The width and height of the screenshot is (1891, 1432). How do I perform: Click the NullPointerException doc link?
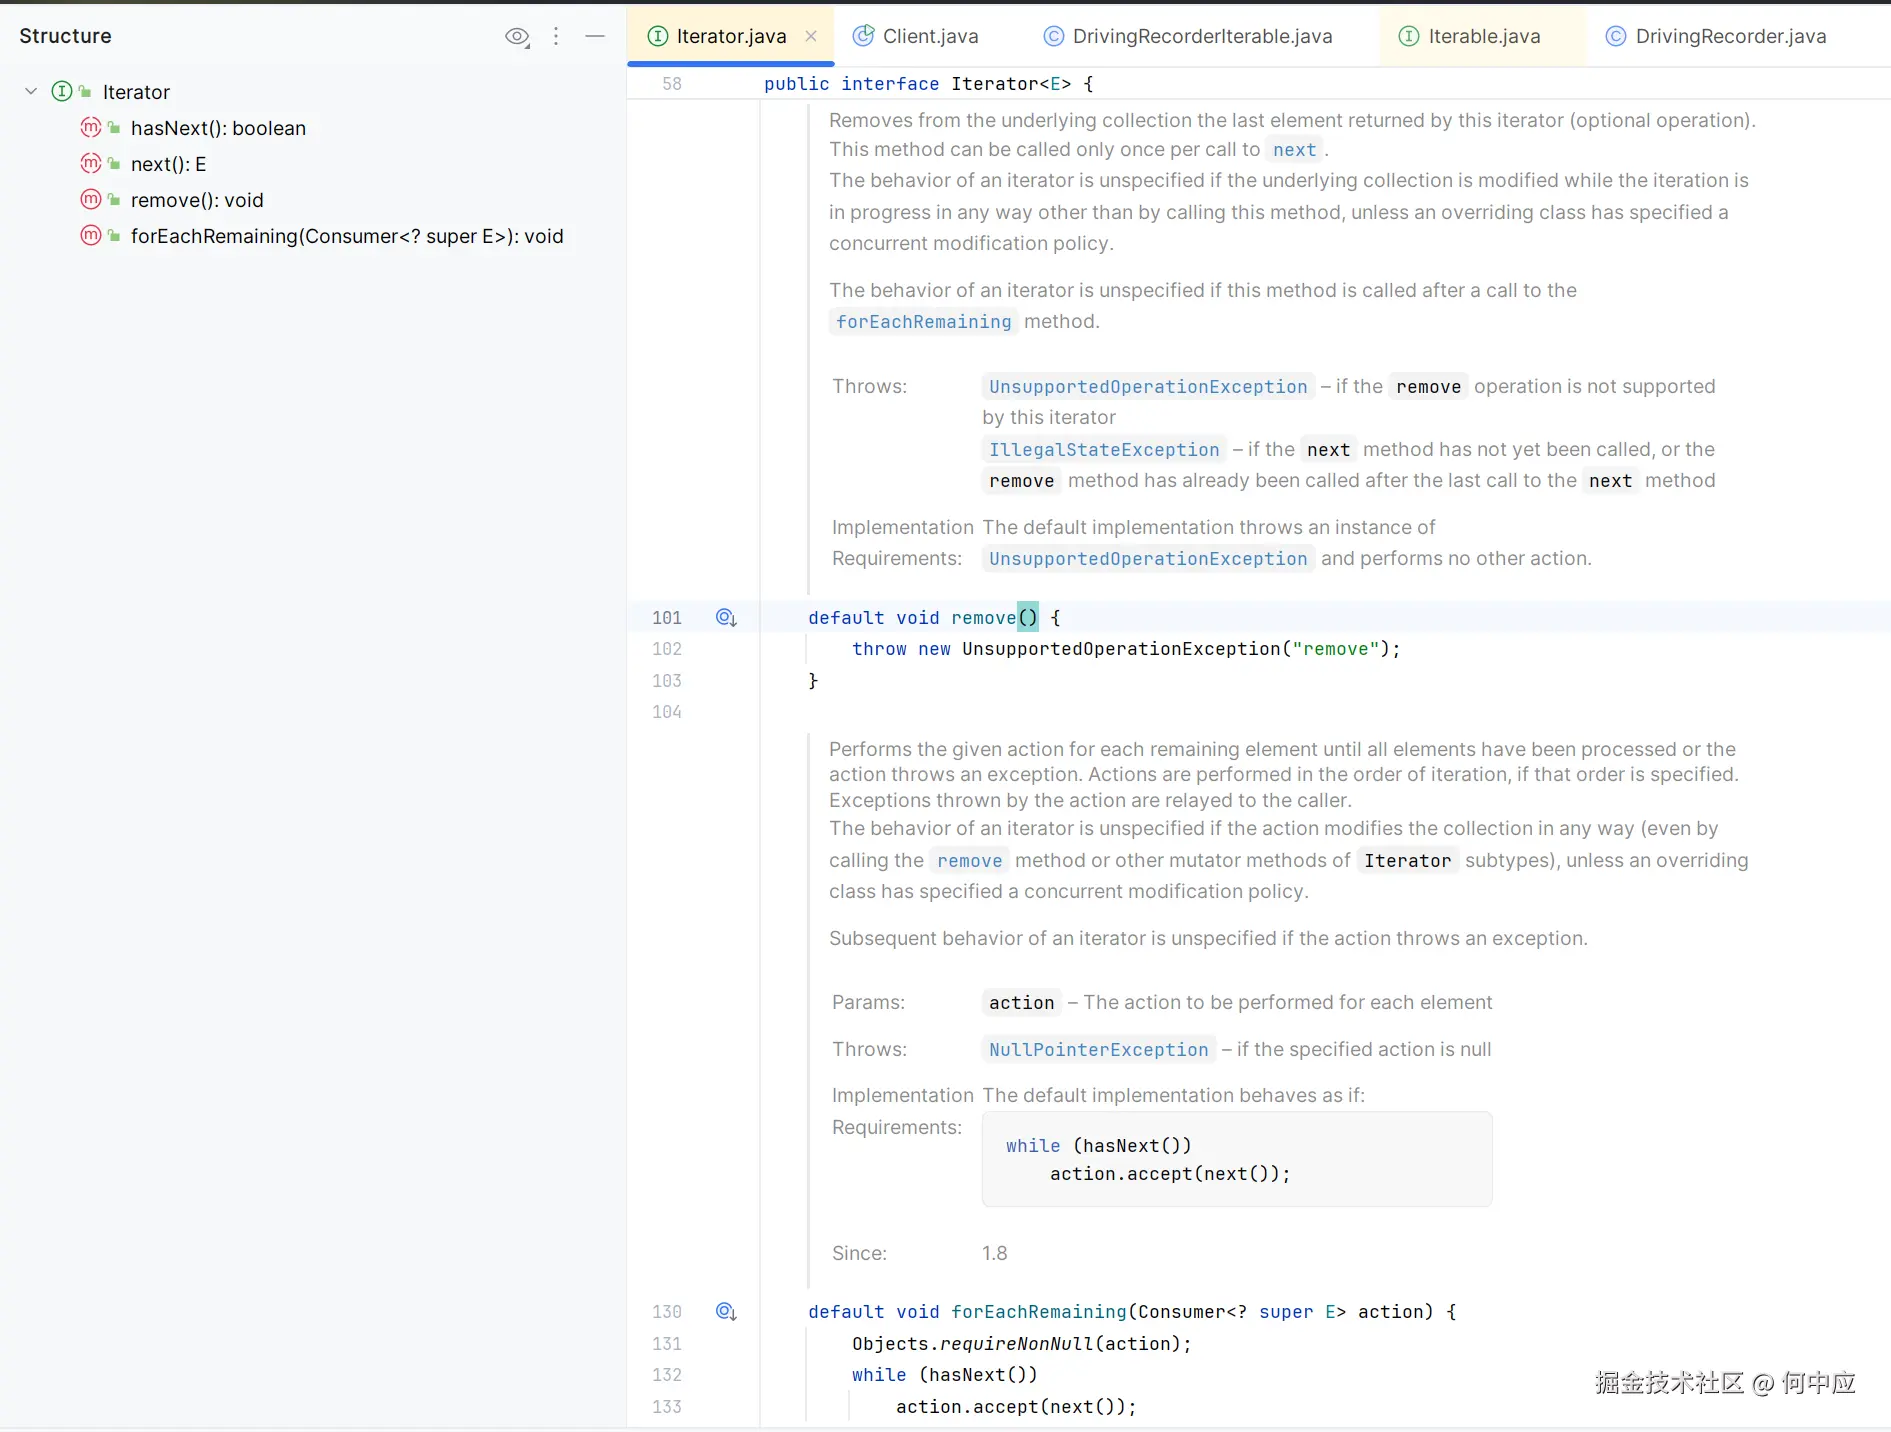click(1098, 1050)
